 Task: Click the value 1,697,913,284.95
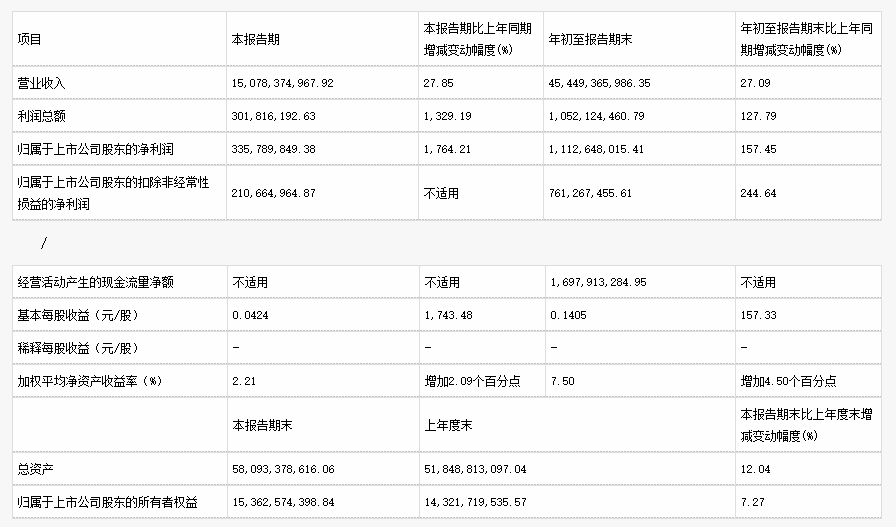(598, 282)
